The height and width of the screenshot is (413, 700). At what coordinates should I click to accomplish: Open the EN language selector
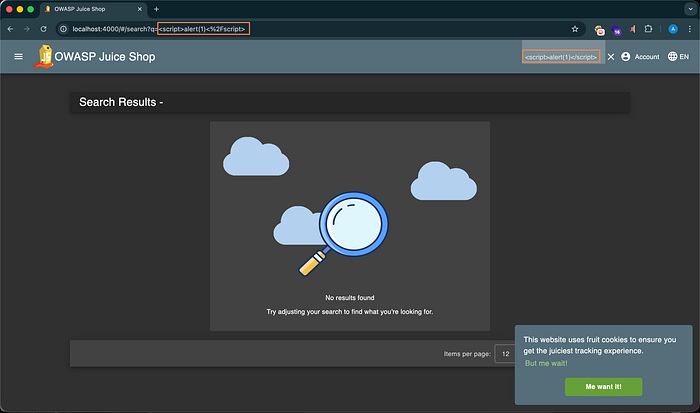pyautogui.click(x=678, y=57)
